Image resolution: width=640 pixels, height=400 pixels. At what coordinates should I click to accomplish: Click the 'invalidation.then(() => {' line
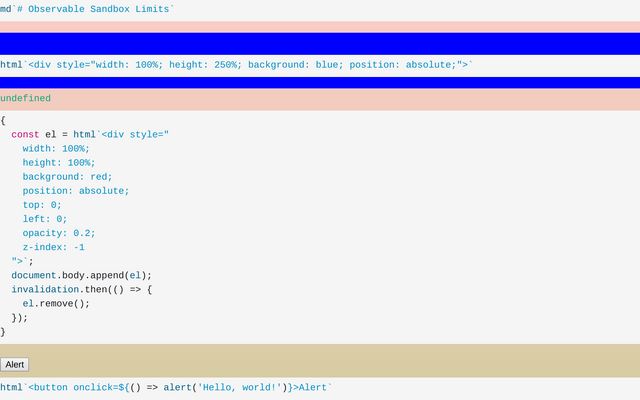(x=82, y=289)
